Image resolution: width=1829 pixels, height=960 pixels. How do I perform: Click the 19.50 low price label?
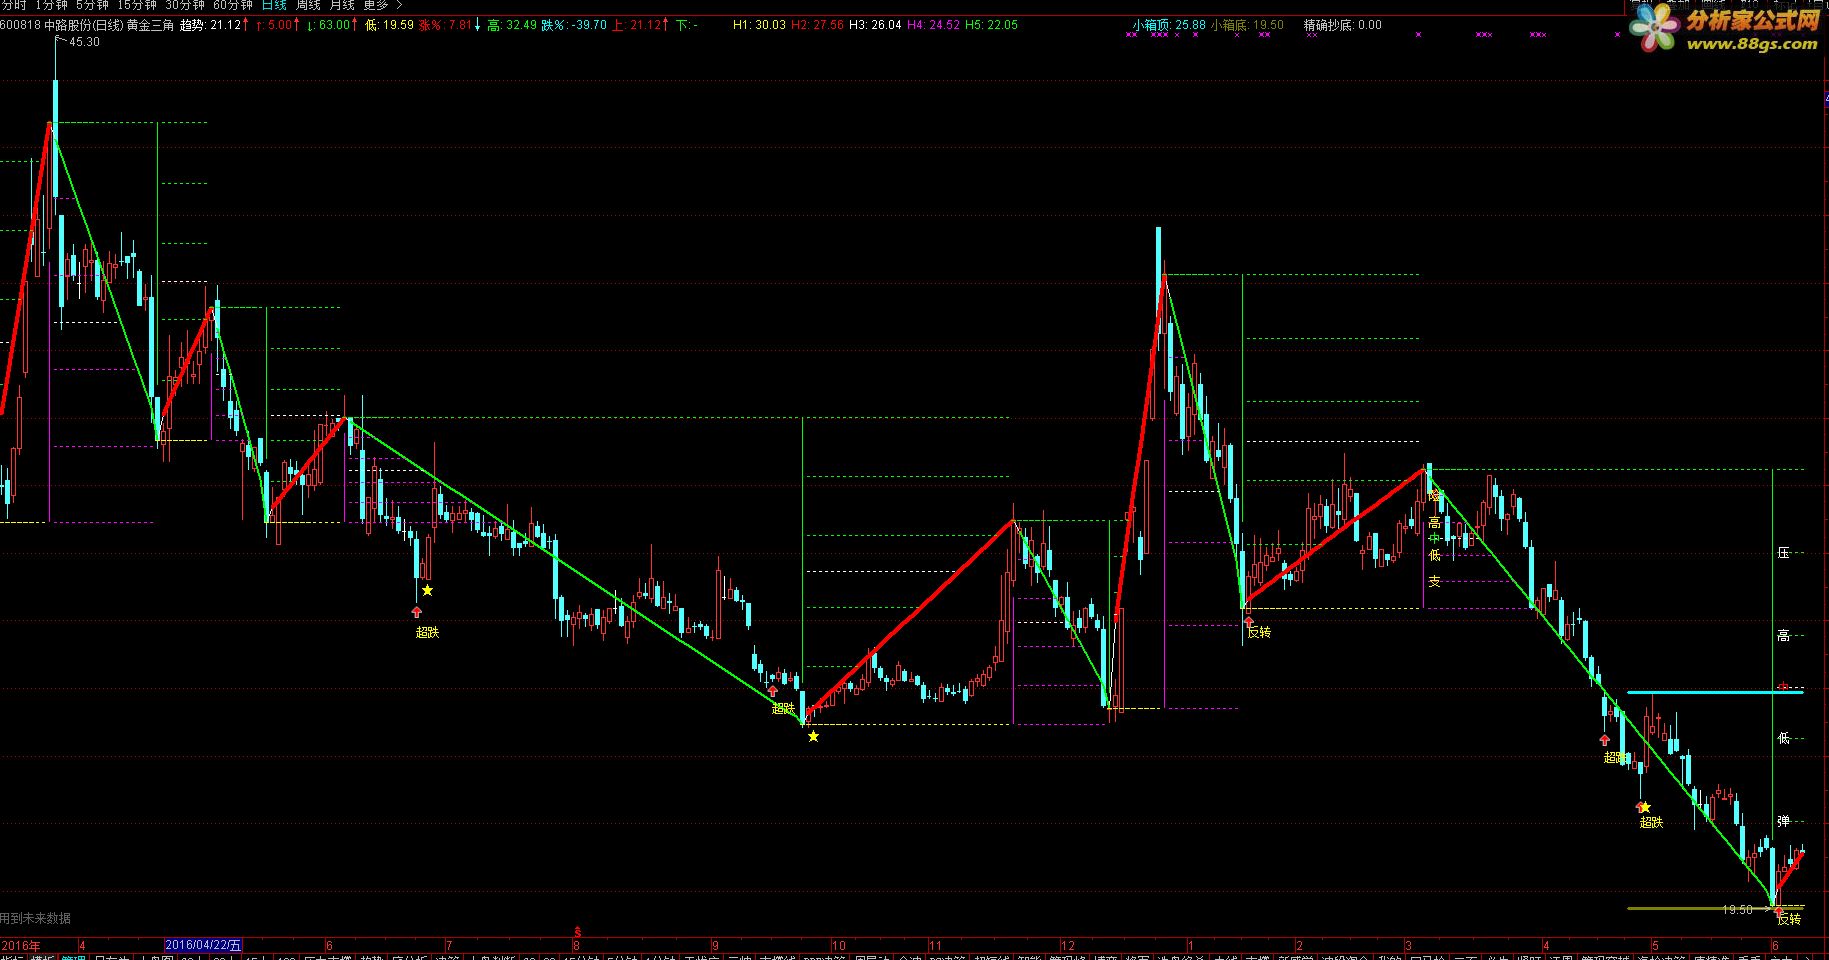(x=1737, y=910)
